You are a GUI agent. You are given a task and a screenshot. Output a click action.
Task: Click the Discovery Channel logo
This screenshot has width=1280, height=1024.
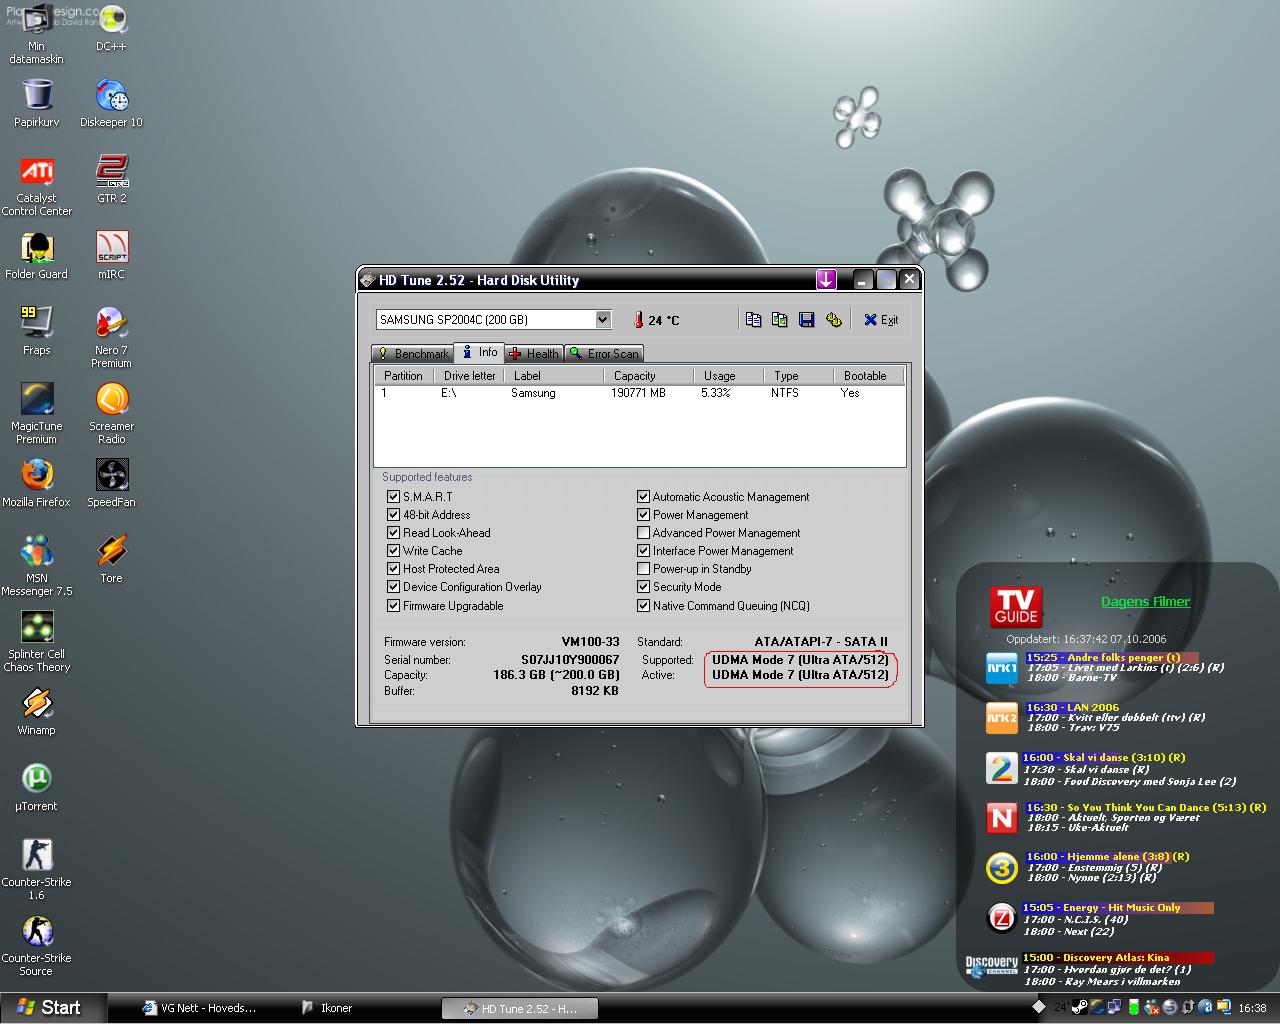point(991,967)
